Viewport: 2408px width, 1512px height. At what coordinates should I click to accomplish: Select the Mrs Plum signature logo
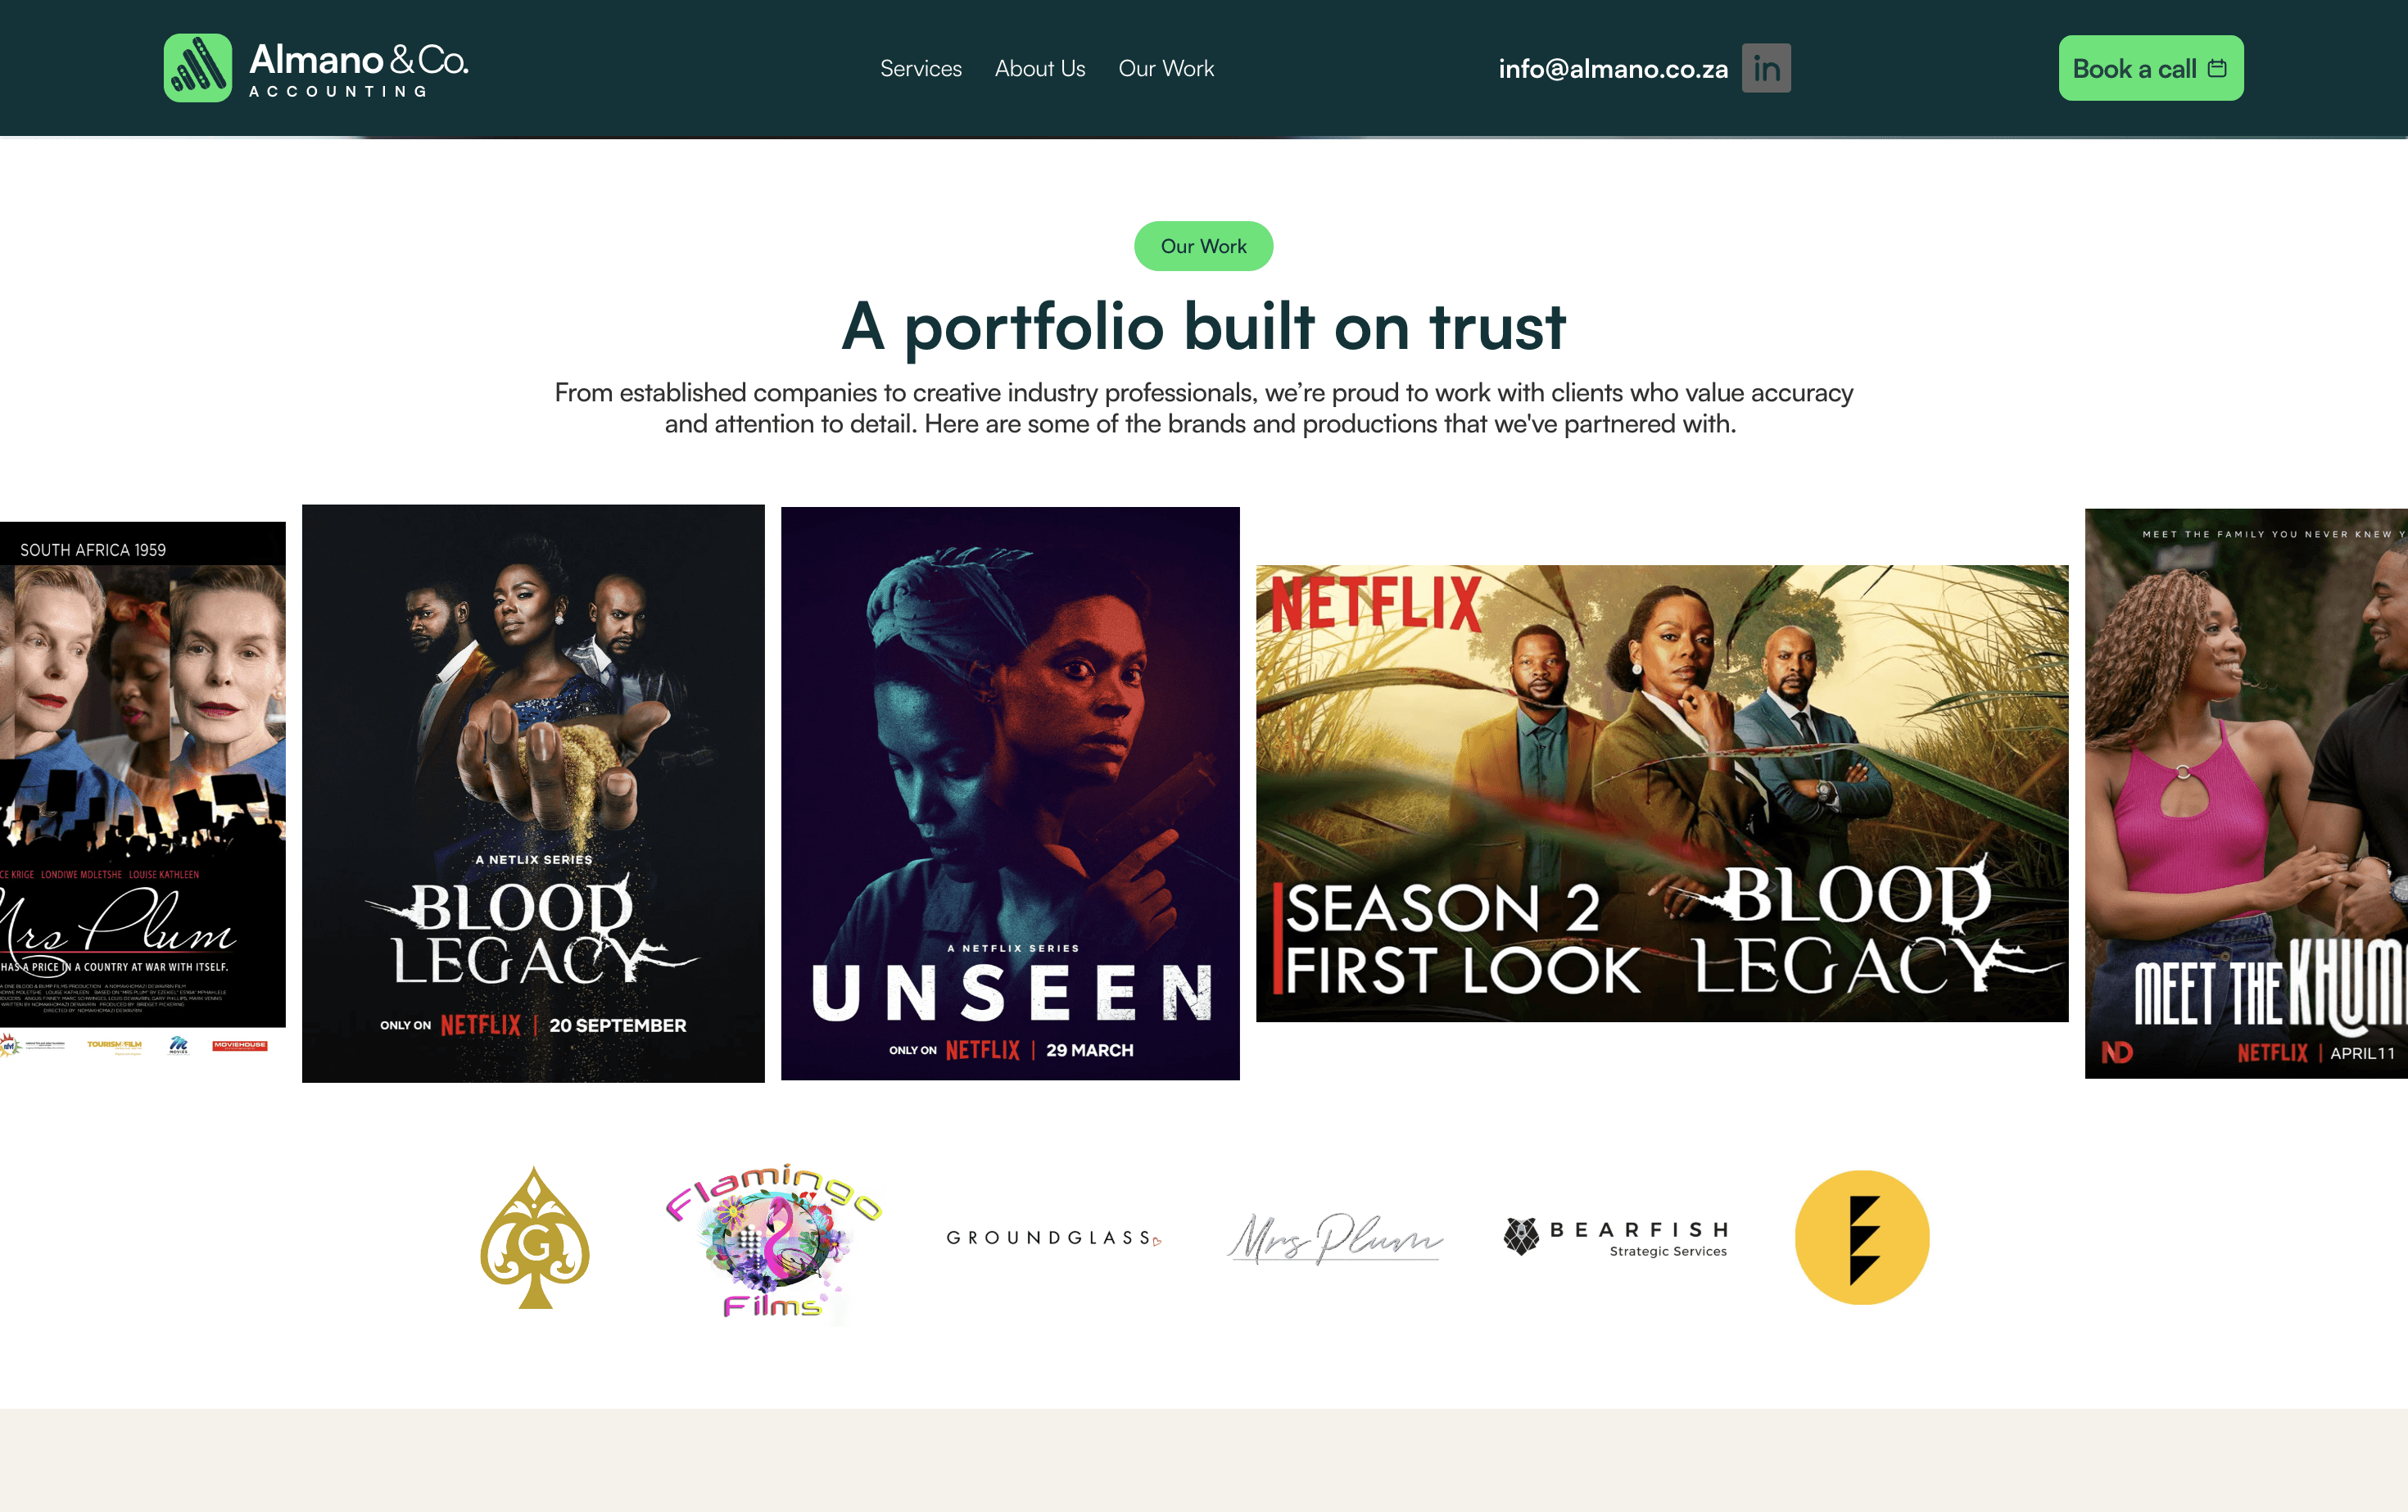pyautogui.click(x=1335, y=1238)
